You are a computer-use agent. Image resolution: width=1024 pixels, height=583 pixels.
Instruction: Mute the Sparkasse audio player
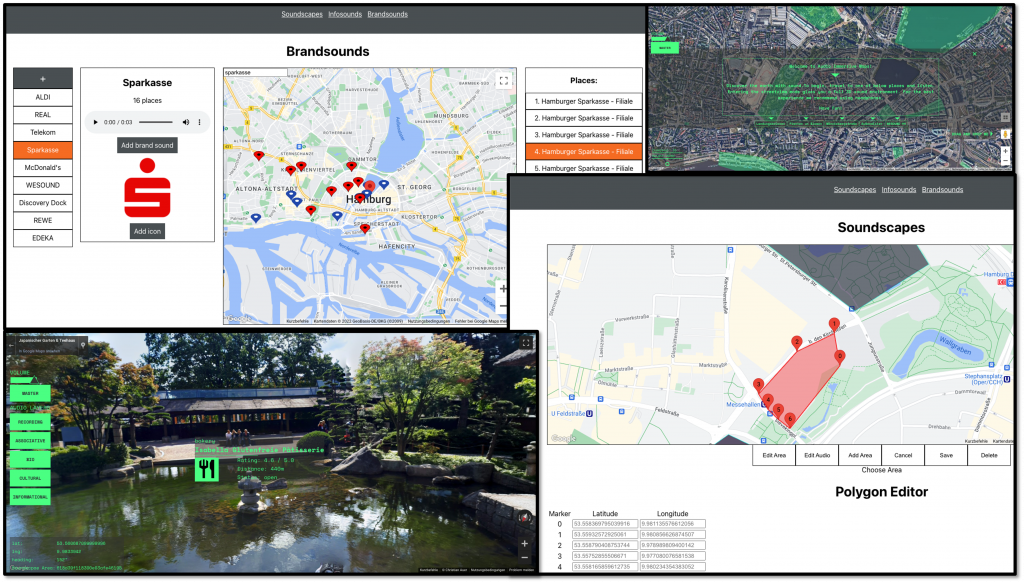click(185, 122)
